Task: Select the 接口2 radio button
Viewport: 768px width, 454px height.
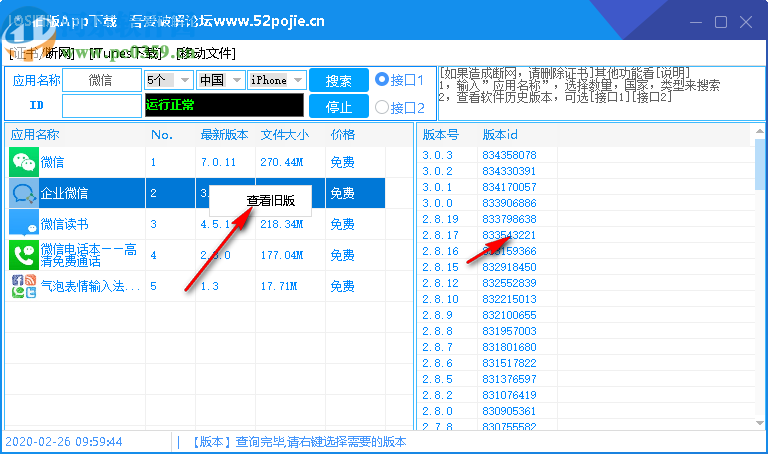Action: coord(382,107)
